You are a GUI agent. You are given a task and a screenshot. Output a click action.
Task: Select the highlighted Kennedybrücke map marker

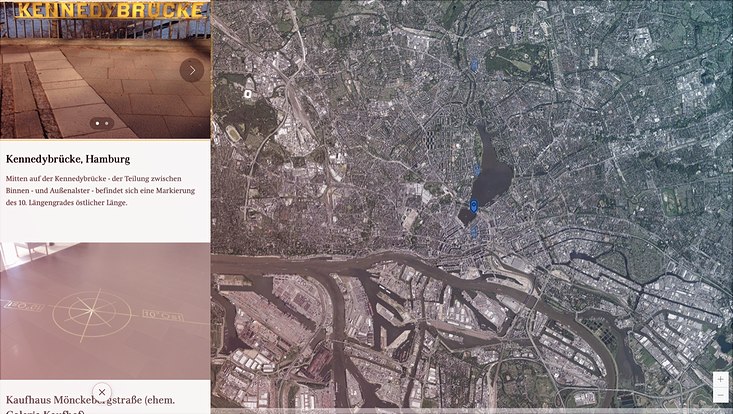pyautogui.click(x=474, y=206)
